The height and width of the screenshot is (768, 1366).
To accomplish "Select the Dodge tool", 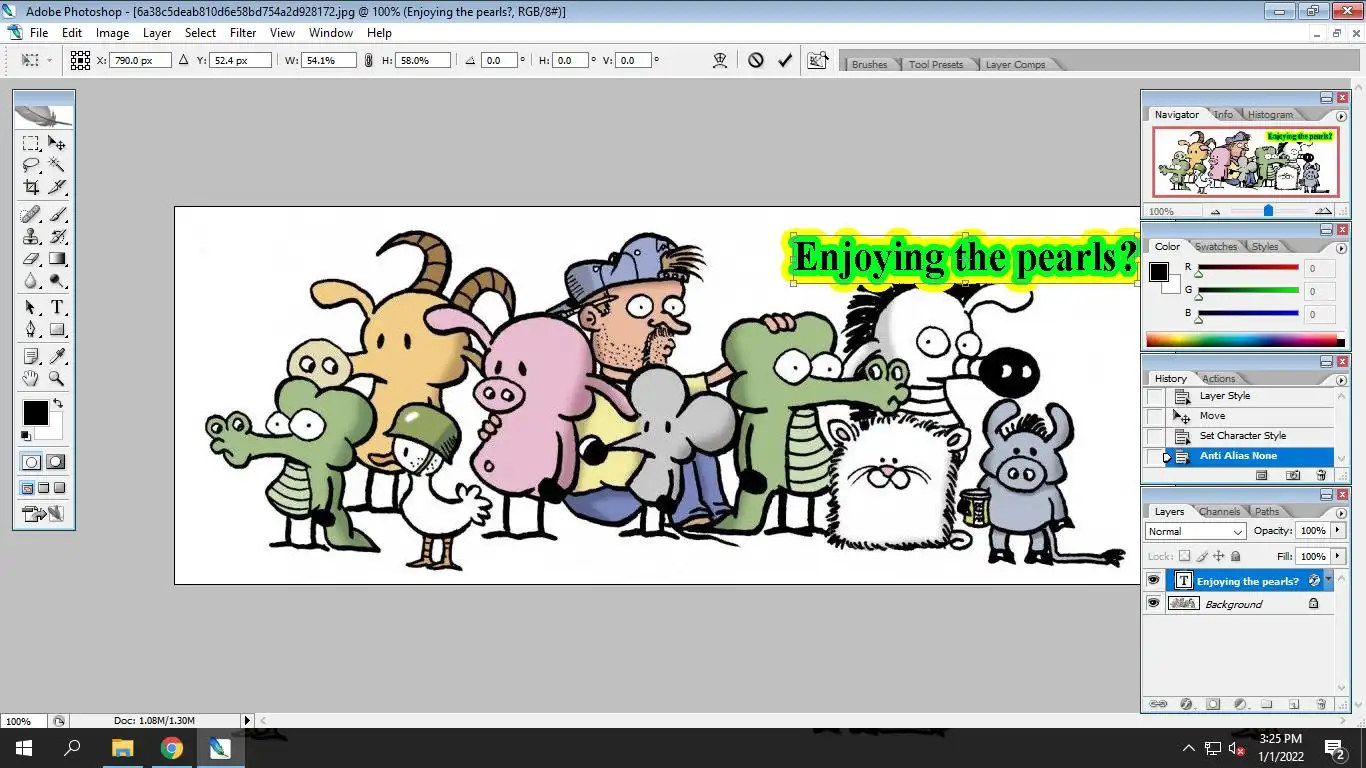I will pos(57,281).
